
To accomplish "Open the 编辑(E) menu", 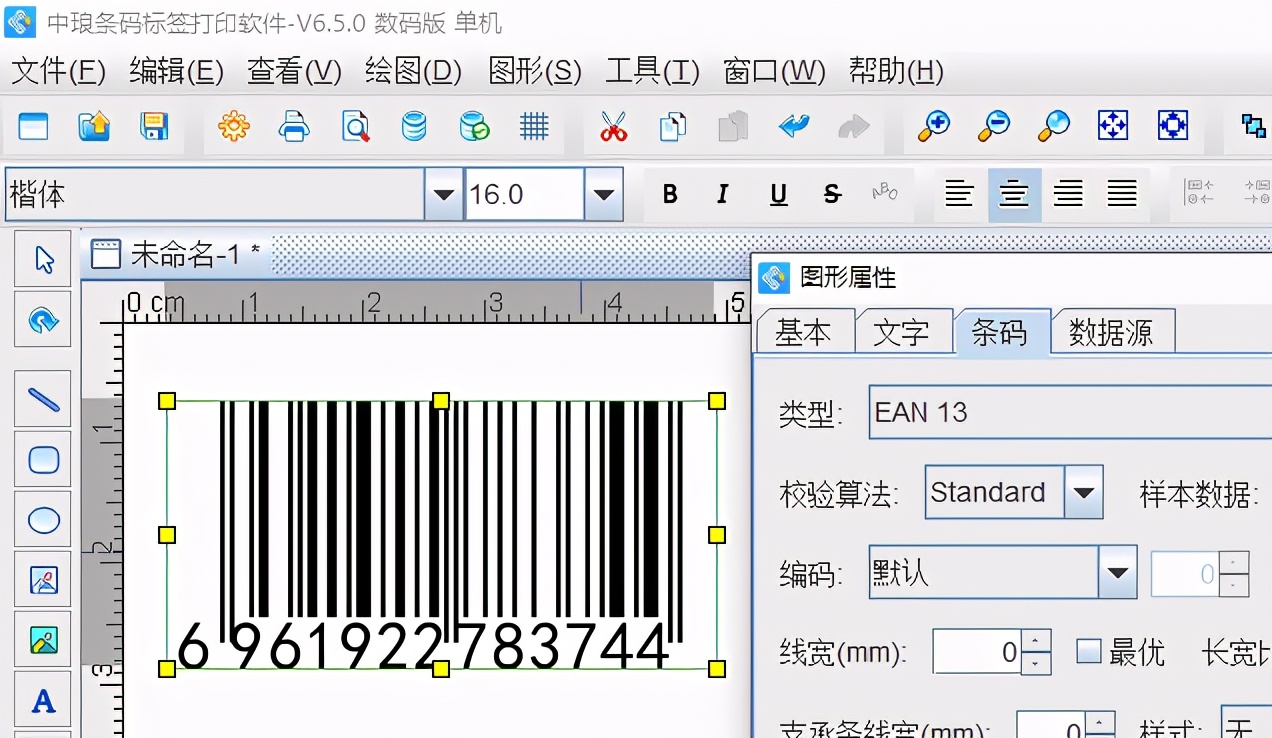I will [176, 71].
